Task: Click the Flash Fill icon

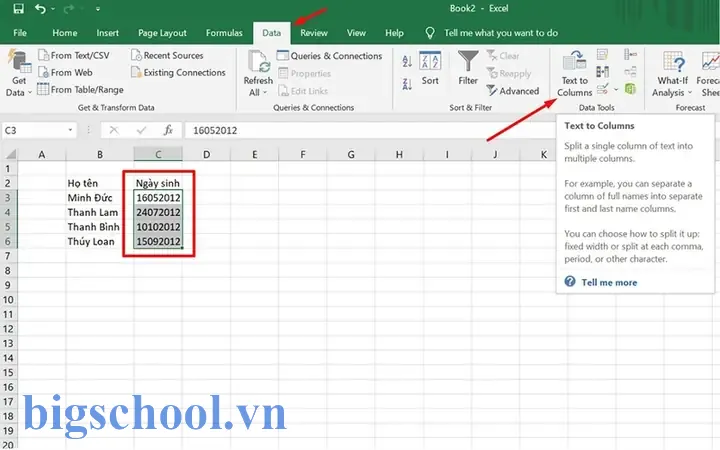Action: click(x=602, y=55)
